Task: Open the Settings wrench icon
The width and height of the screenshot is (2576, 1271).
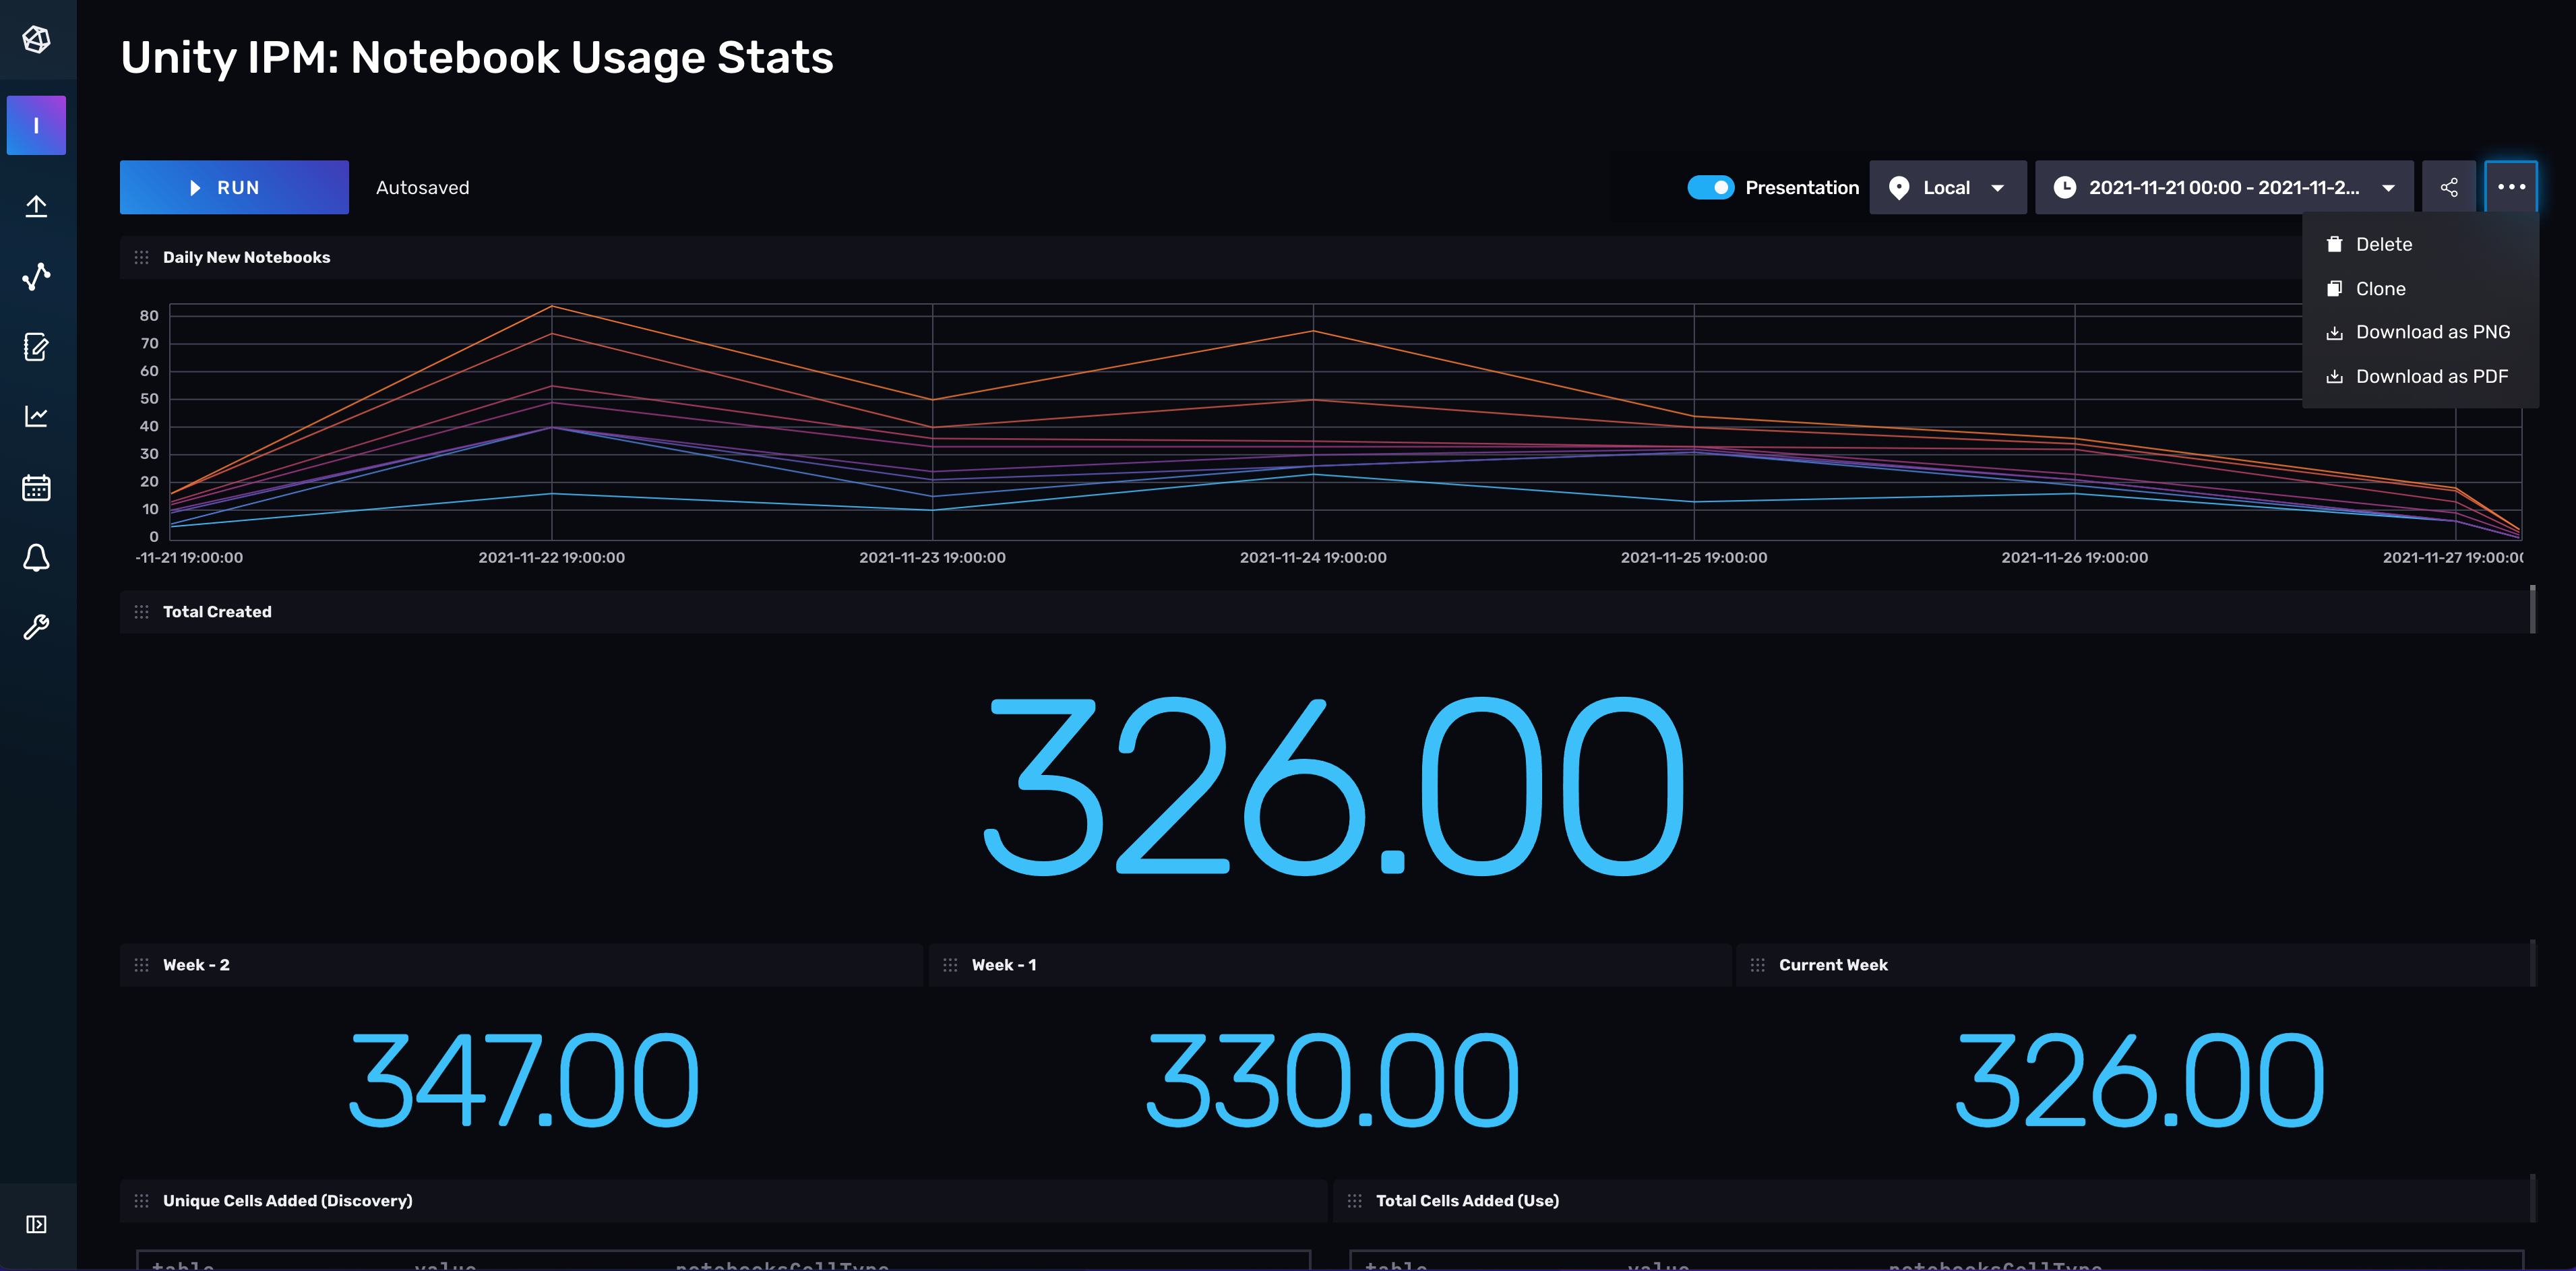Action: [37, 627]
